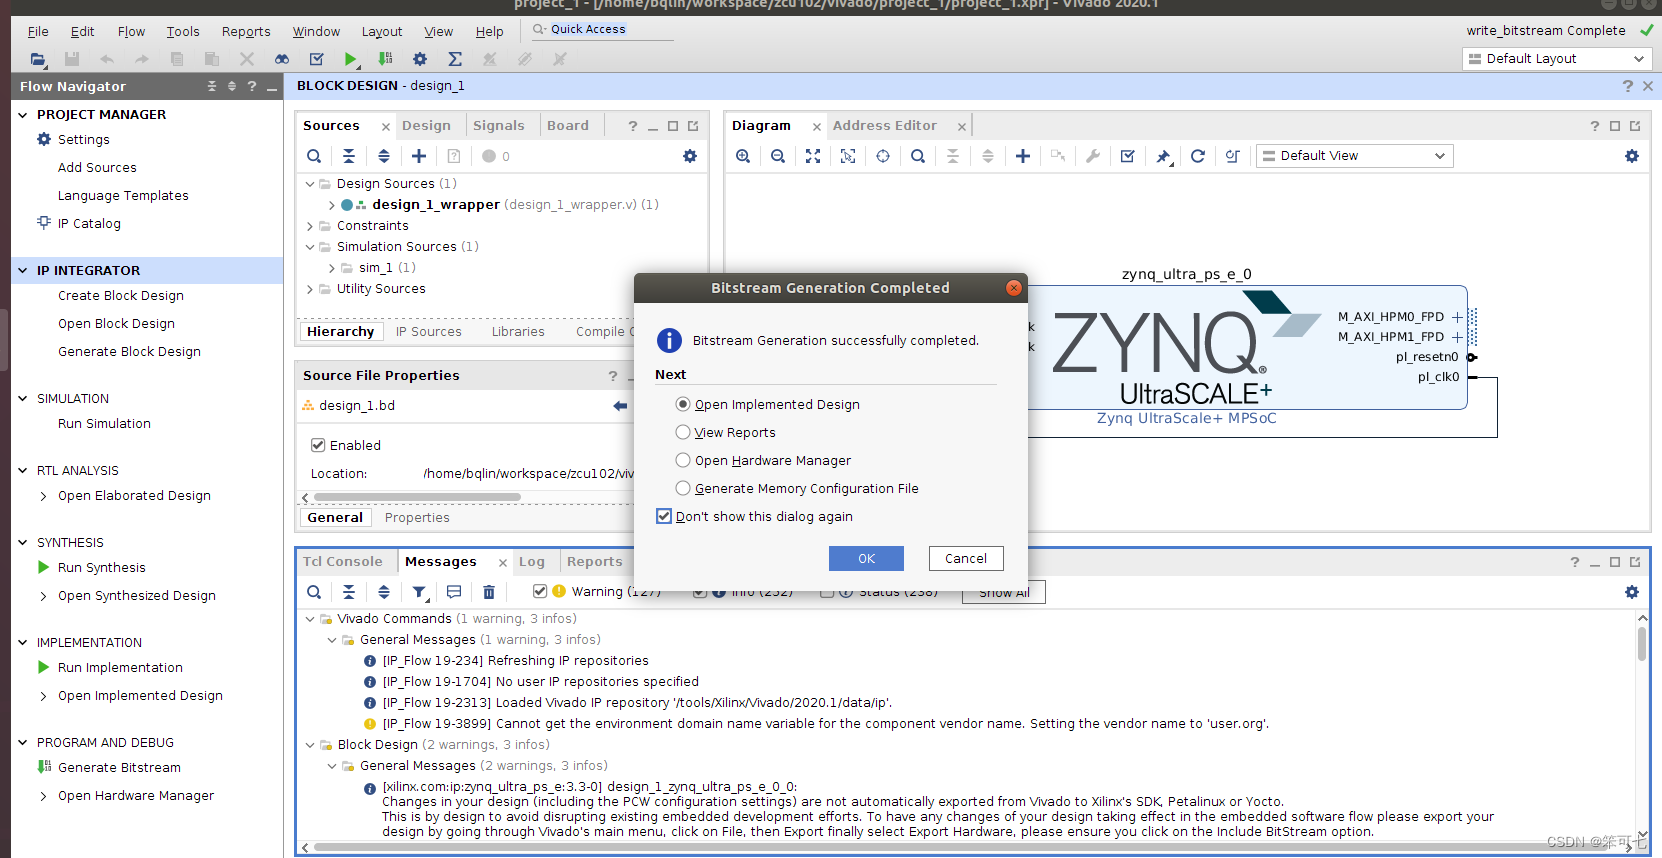Collapse the PROJECT MANAGER section
This screenshot has width=1662, height=858.
tap(23, 114)
